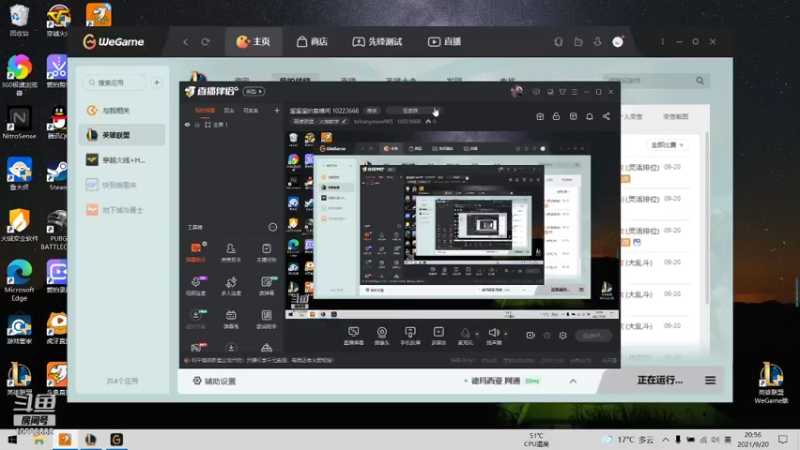
Task: Open the 全部比赛 filter dropdown
Action: point(667,145)
